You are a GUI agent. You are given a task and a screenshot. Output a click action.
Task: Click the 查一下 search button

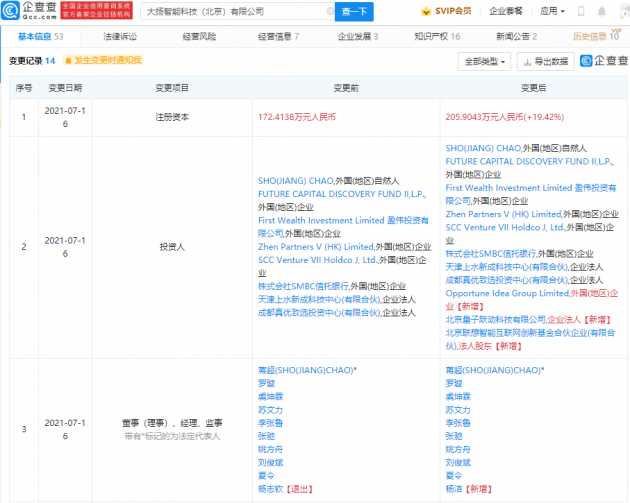point(354,12)
